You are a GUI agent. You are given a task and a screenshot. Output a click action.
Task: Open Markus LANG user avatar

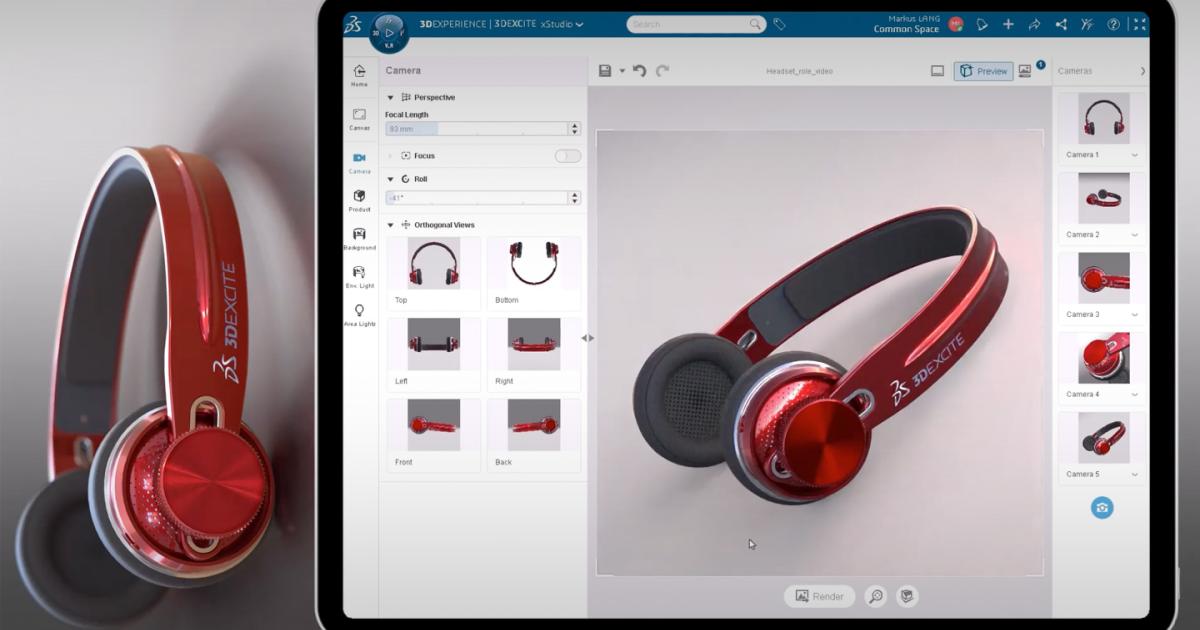(x=956, y=24)
